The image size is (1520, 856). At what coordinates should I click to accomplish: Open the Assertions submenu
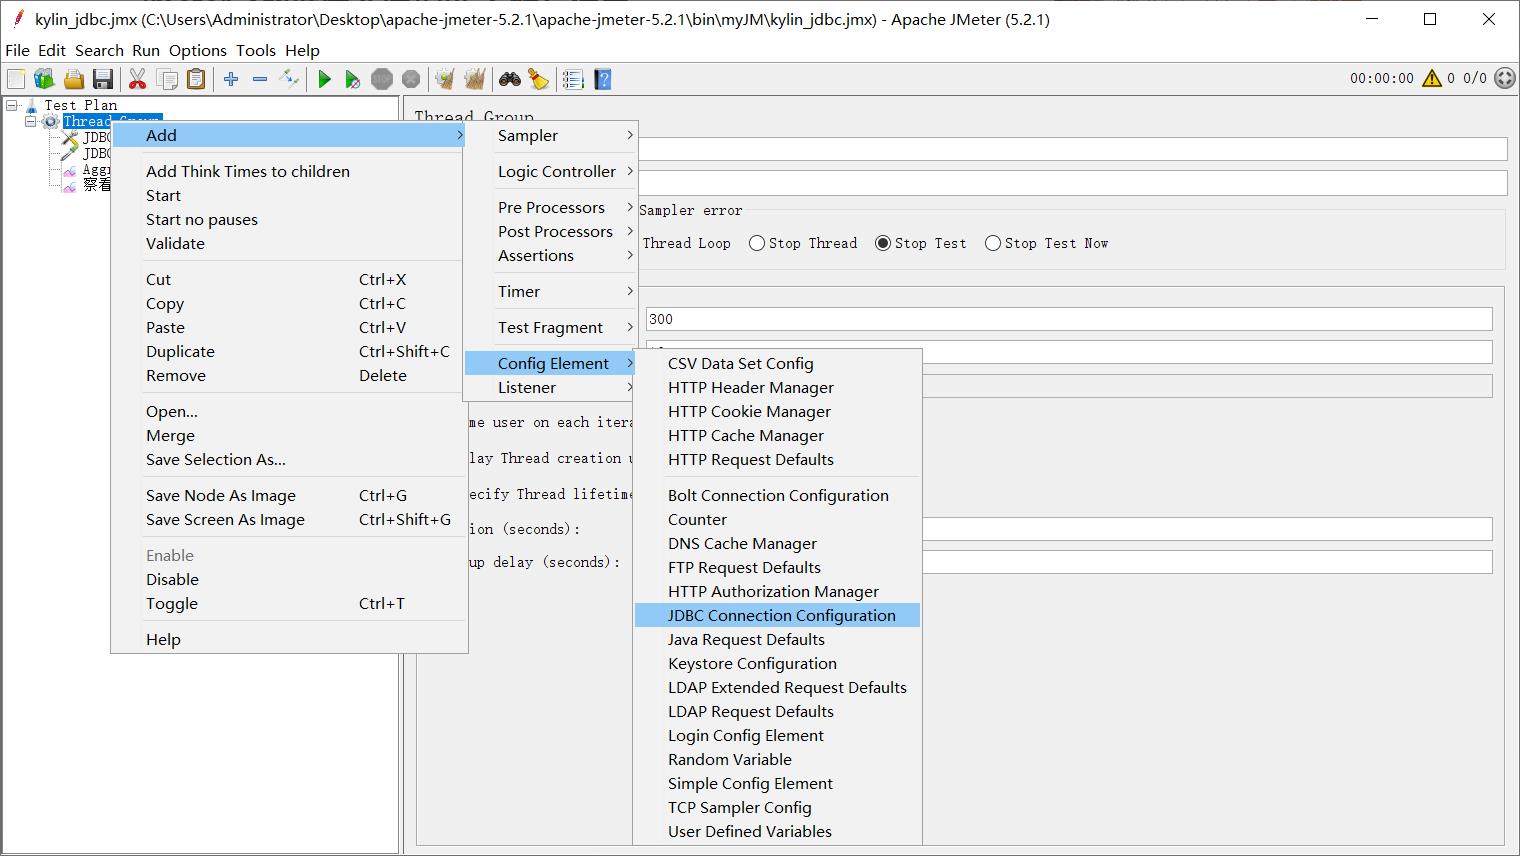(x=551, y=255)
